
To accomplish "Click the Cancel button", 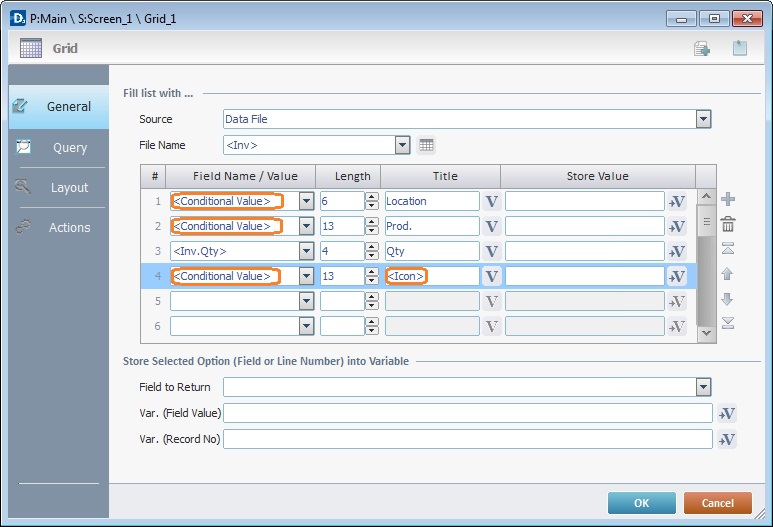I will [x=718, y=503].
